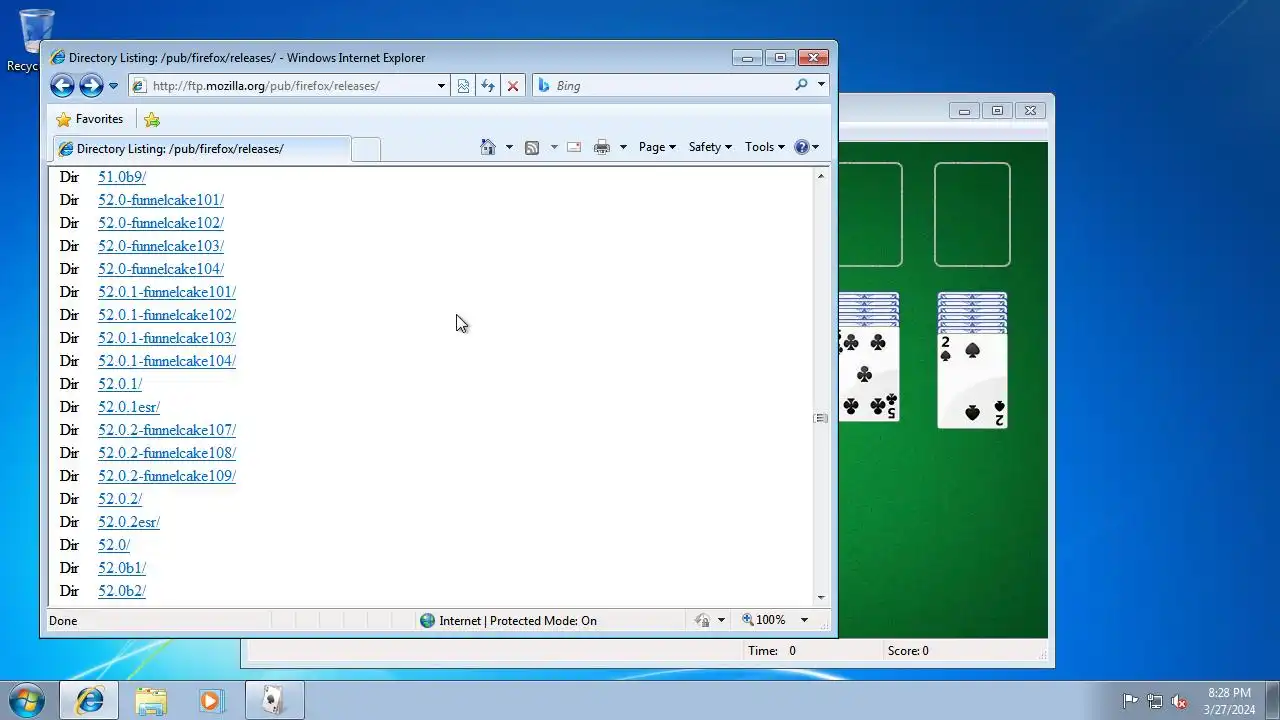Open the 52.0b1/ directory link

122,568
